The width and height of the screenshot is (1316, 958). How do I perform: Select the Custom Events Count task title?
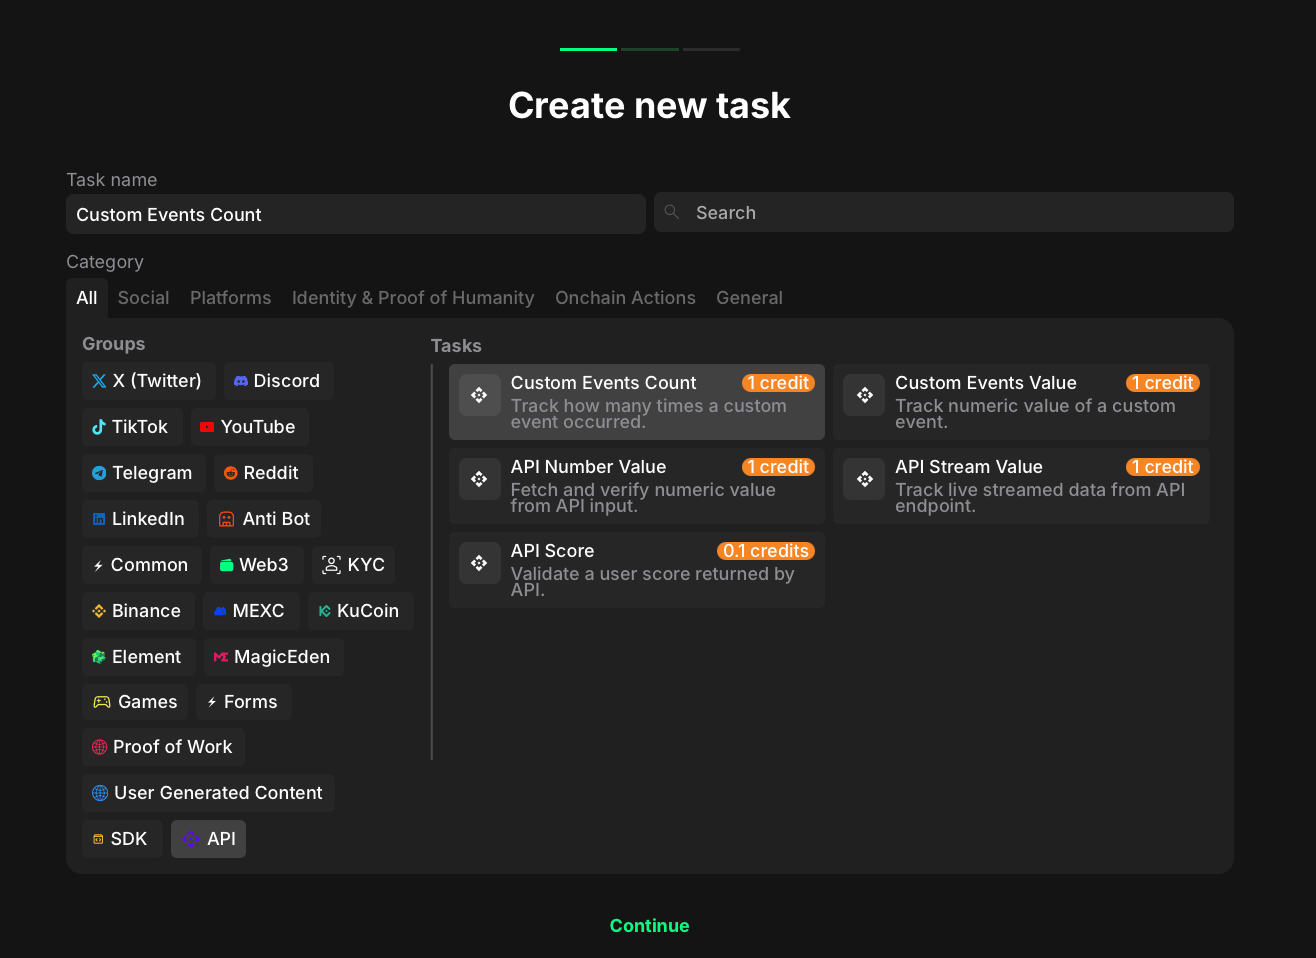coord(603,383)
